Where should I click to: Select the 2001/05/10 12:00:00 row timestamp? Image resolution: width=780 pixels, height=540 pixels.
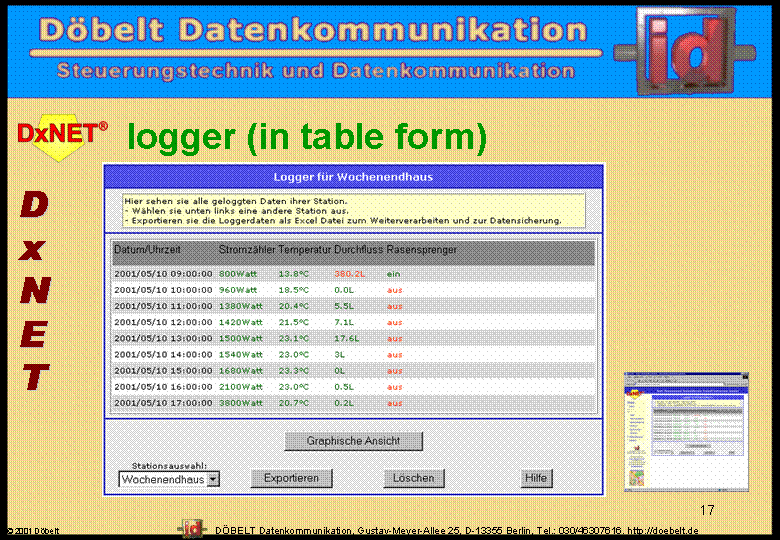pyautogui.click(x=163, y=322)
